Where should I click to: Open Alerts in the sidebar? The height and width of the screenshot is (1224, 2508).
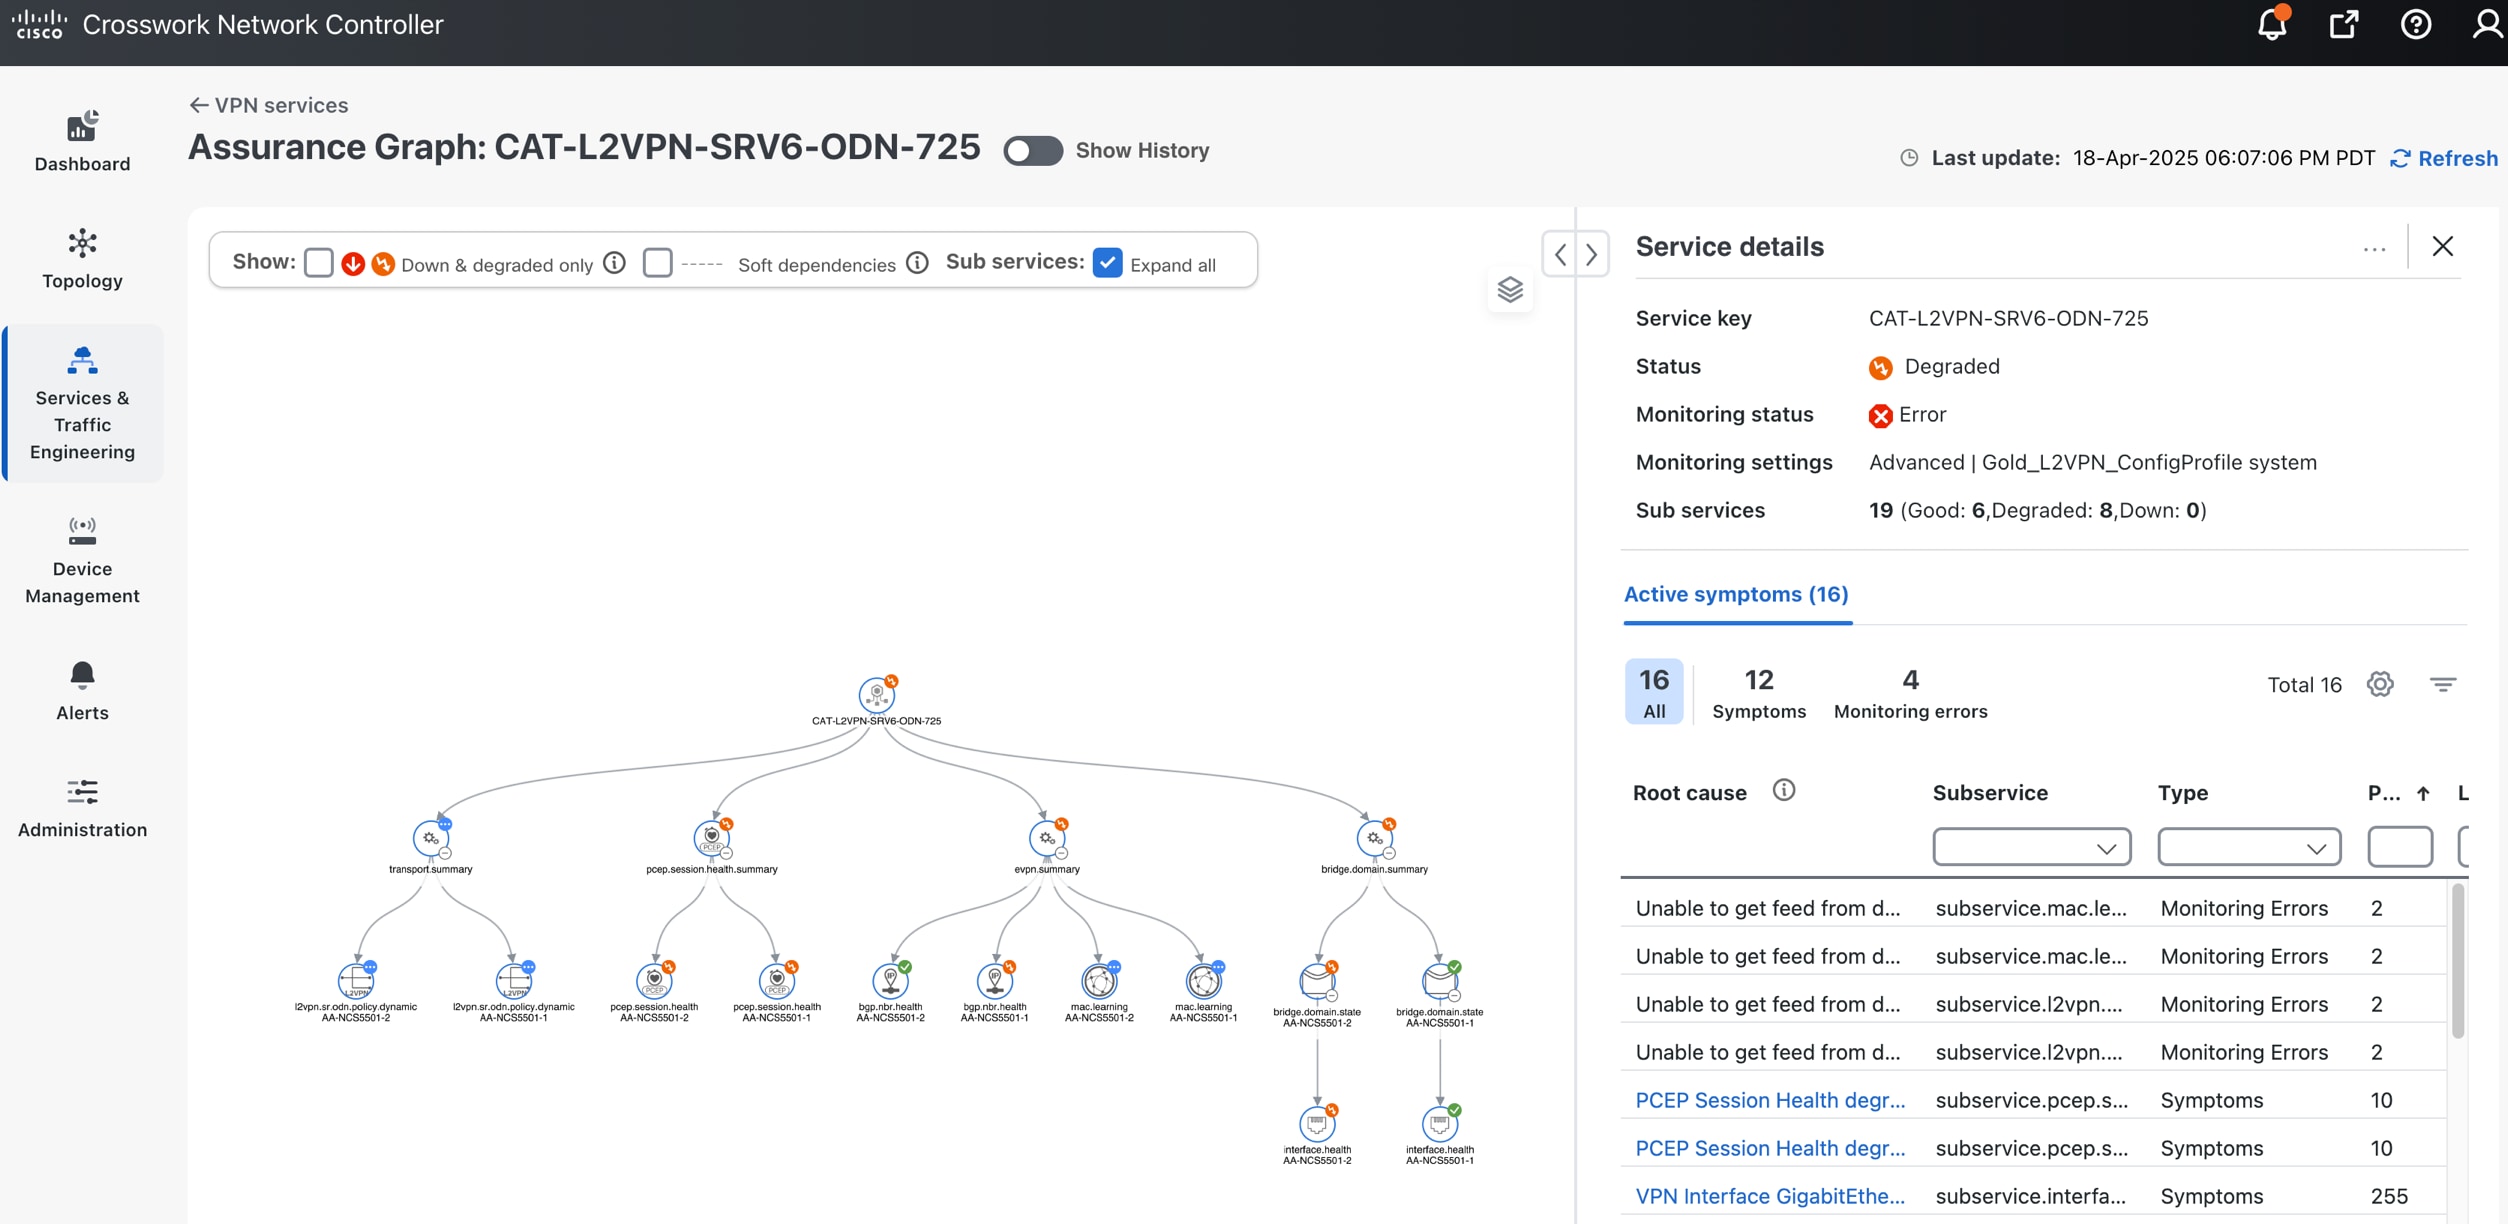pos(82,691)
